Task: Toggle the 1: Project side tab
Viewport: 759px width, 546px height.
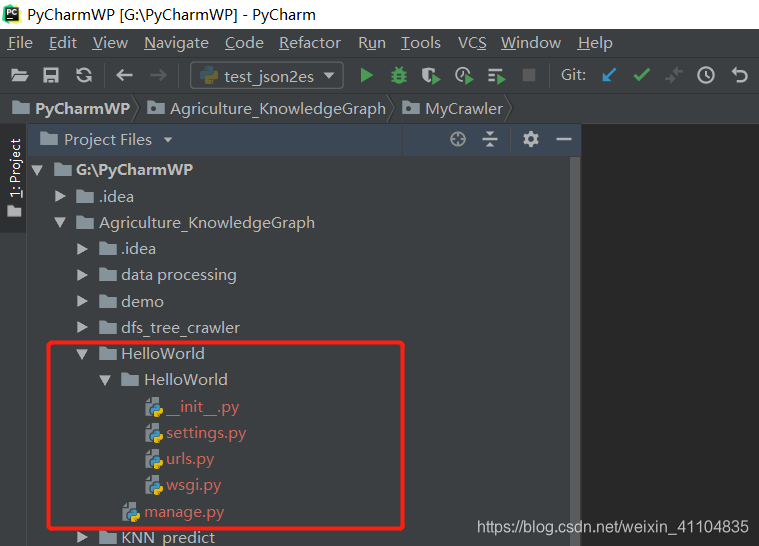Action: click(15, 178)
